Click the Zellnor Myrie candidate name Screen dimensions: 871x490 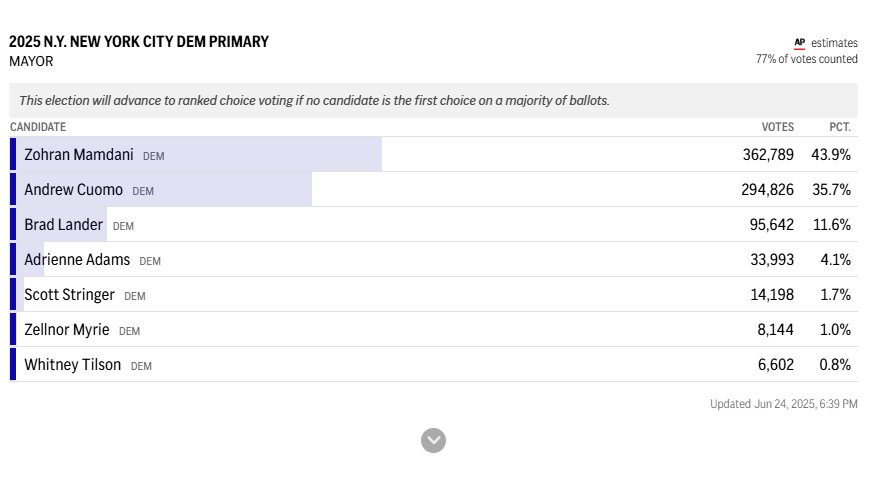(67, 330)
